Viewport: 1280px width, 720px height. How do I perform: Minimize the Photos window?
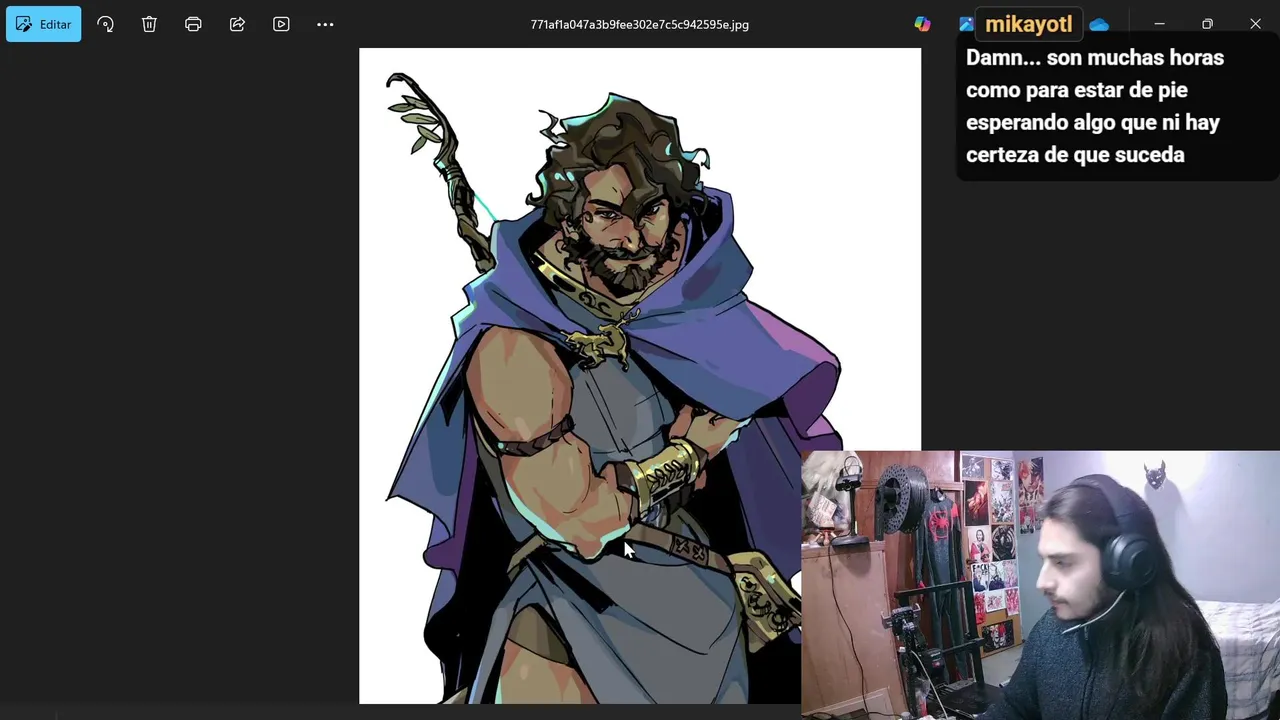(1159, 24)
